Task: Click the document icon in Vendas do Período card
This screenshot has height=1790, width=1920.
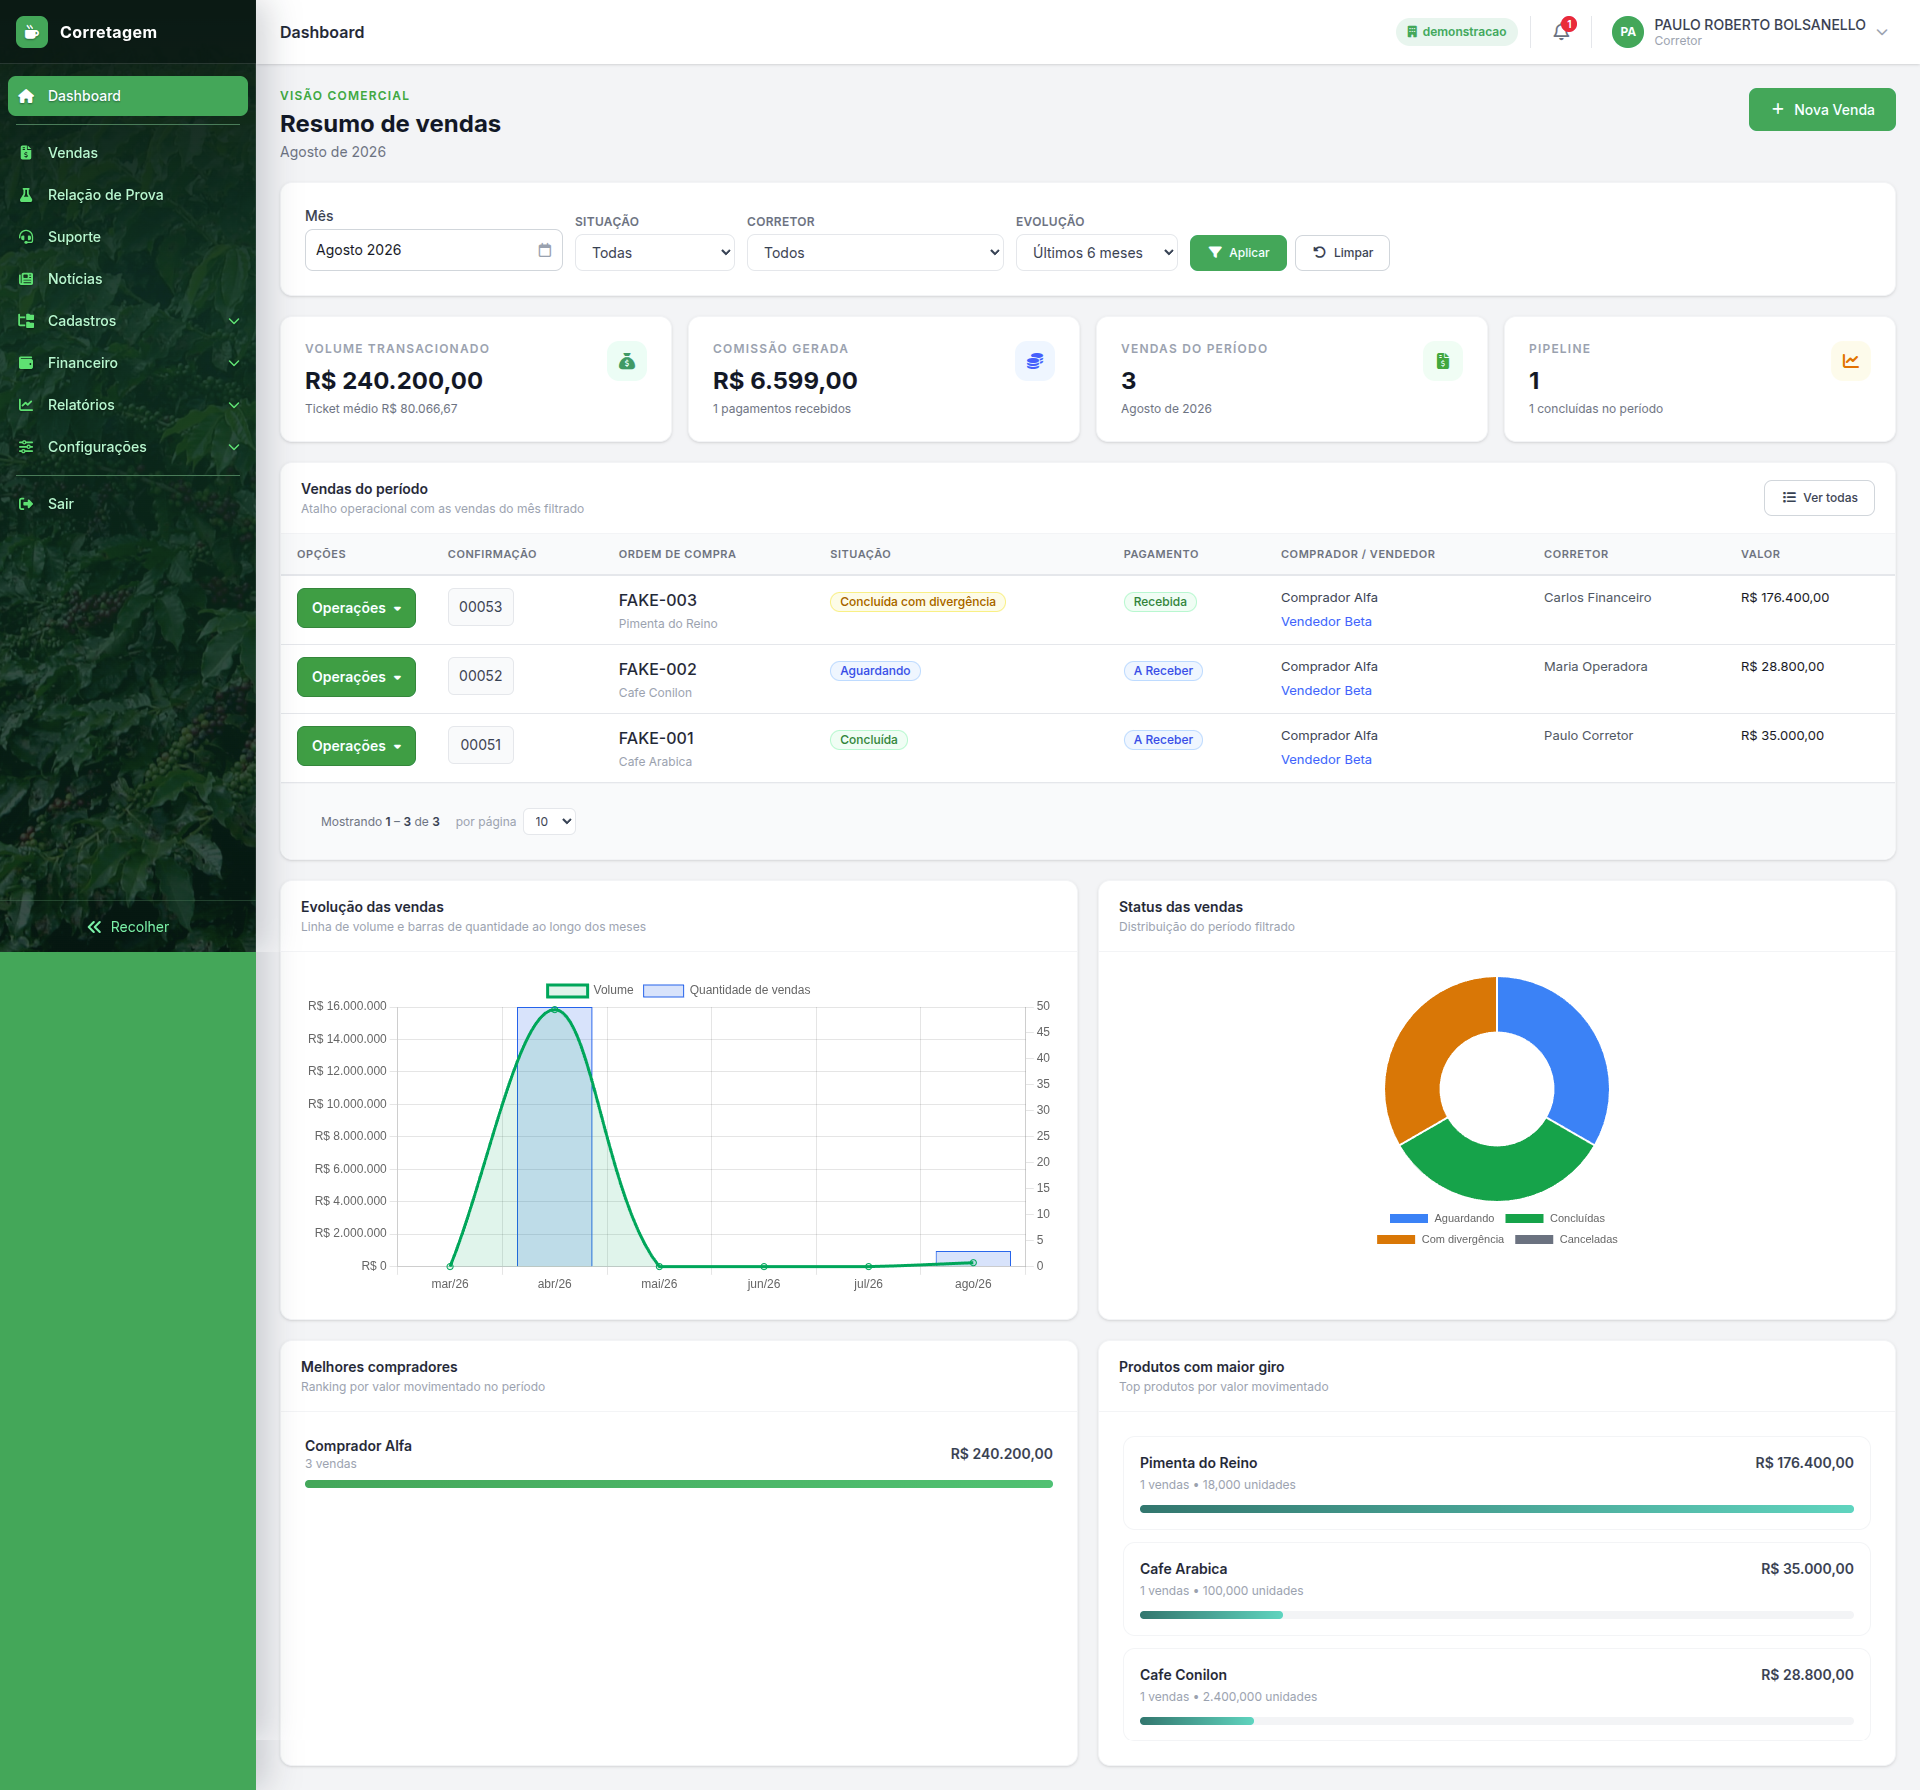Action: [1443, 361]
